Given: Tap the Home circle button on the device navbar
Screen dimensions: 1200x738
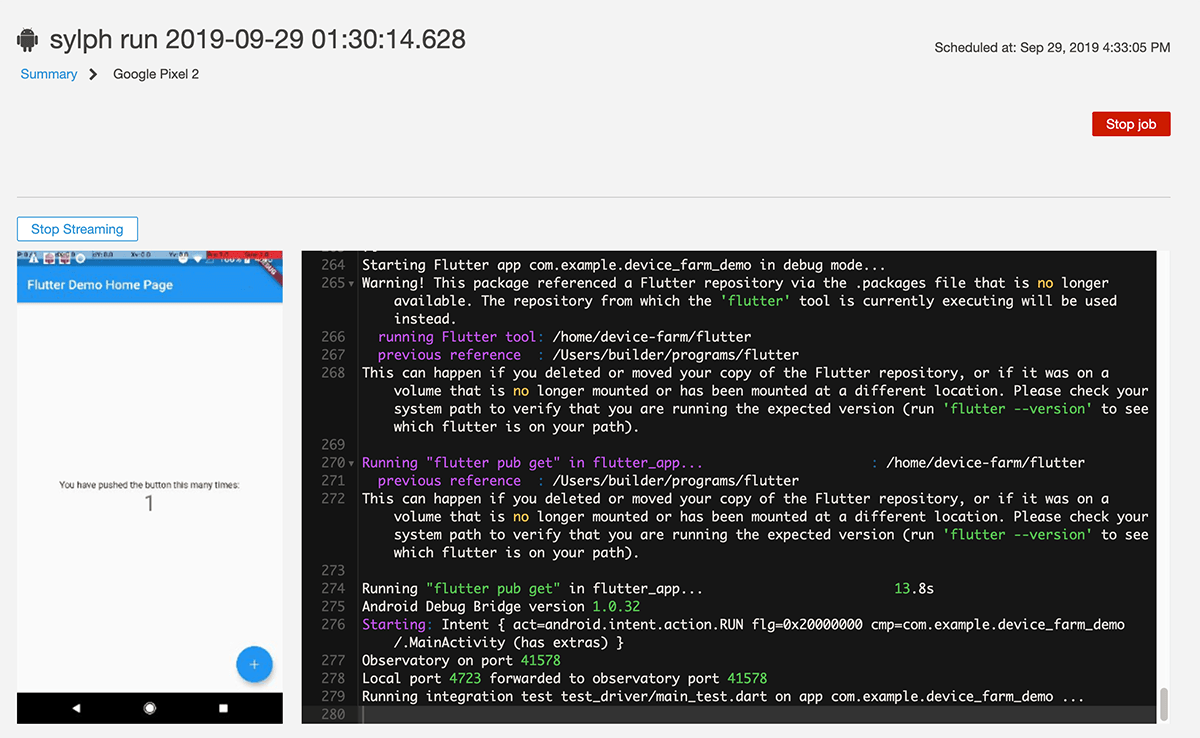Looking at the screenshot, I should coord(149,707).
